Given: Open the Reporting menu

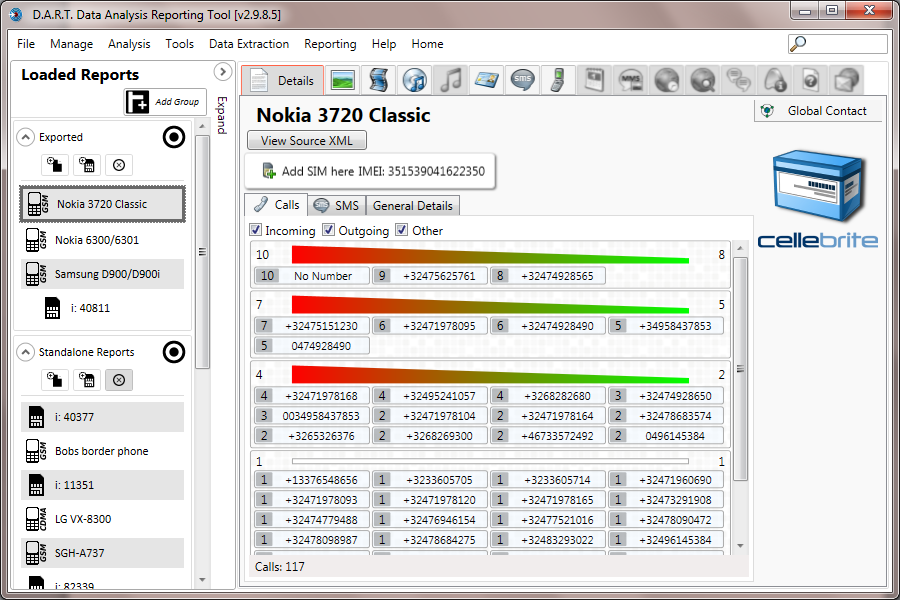Looking at the screenshot, I should coord(330,44).
